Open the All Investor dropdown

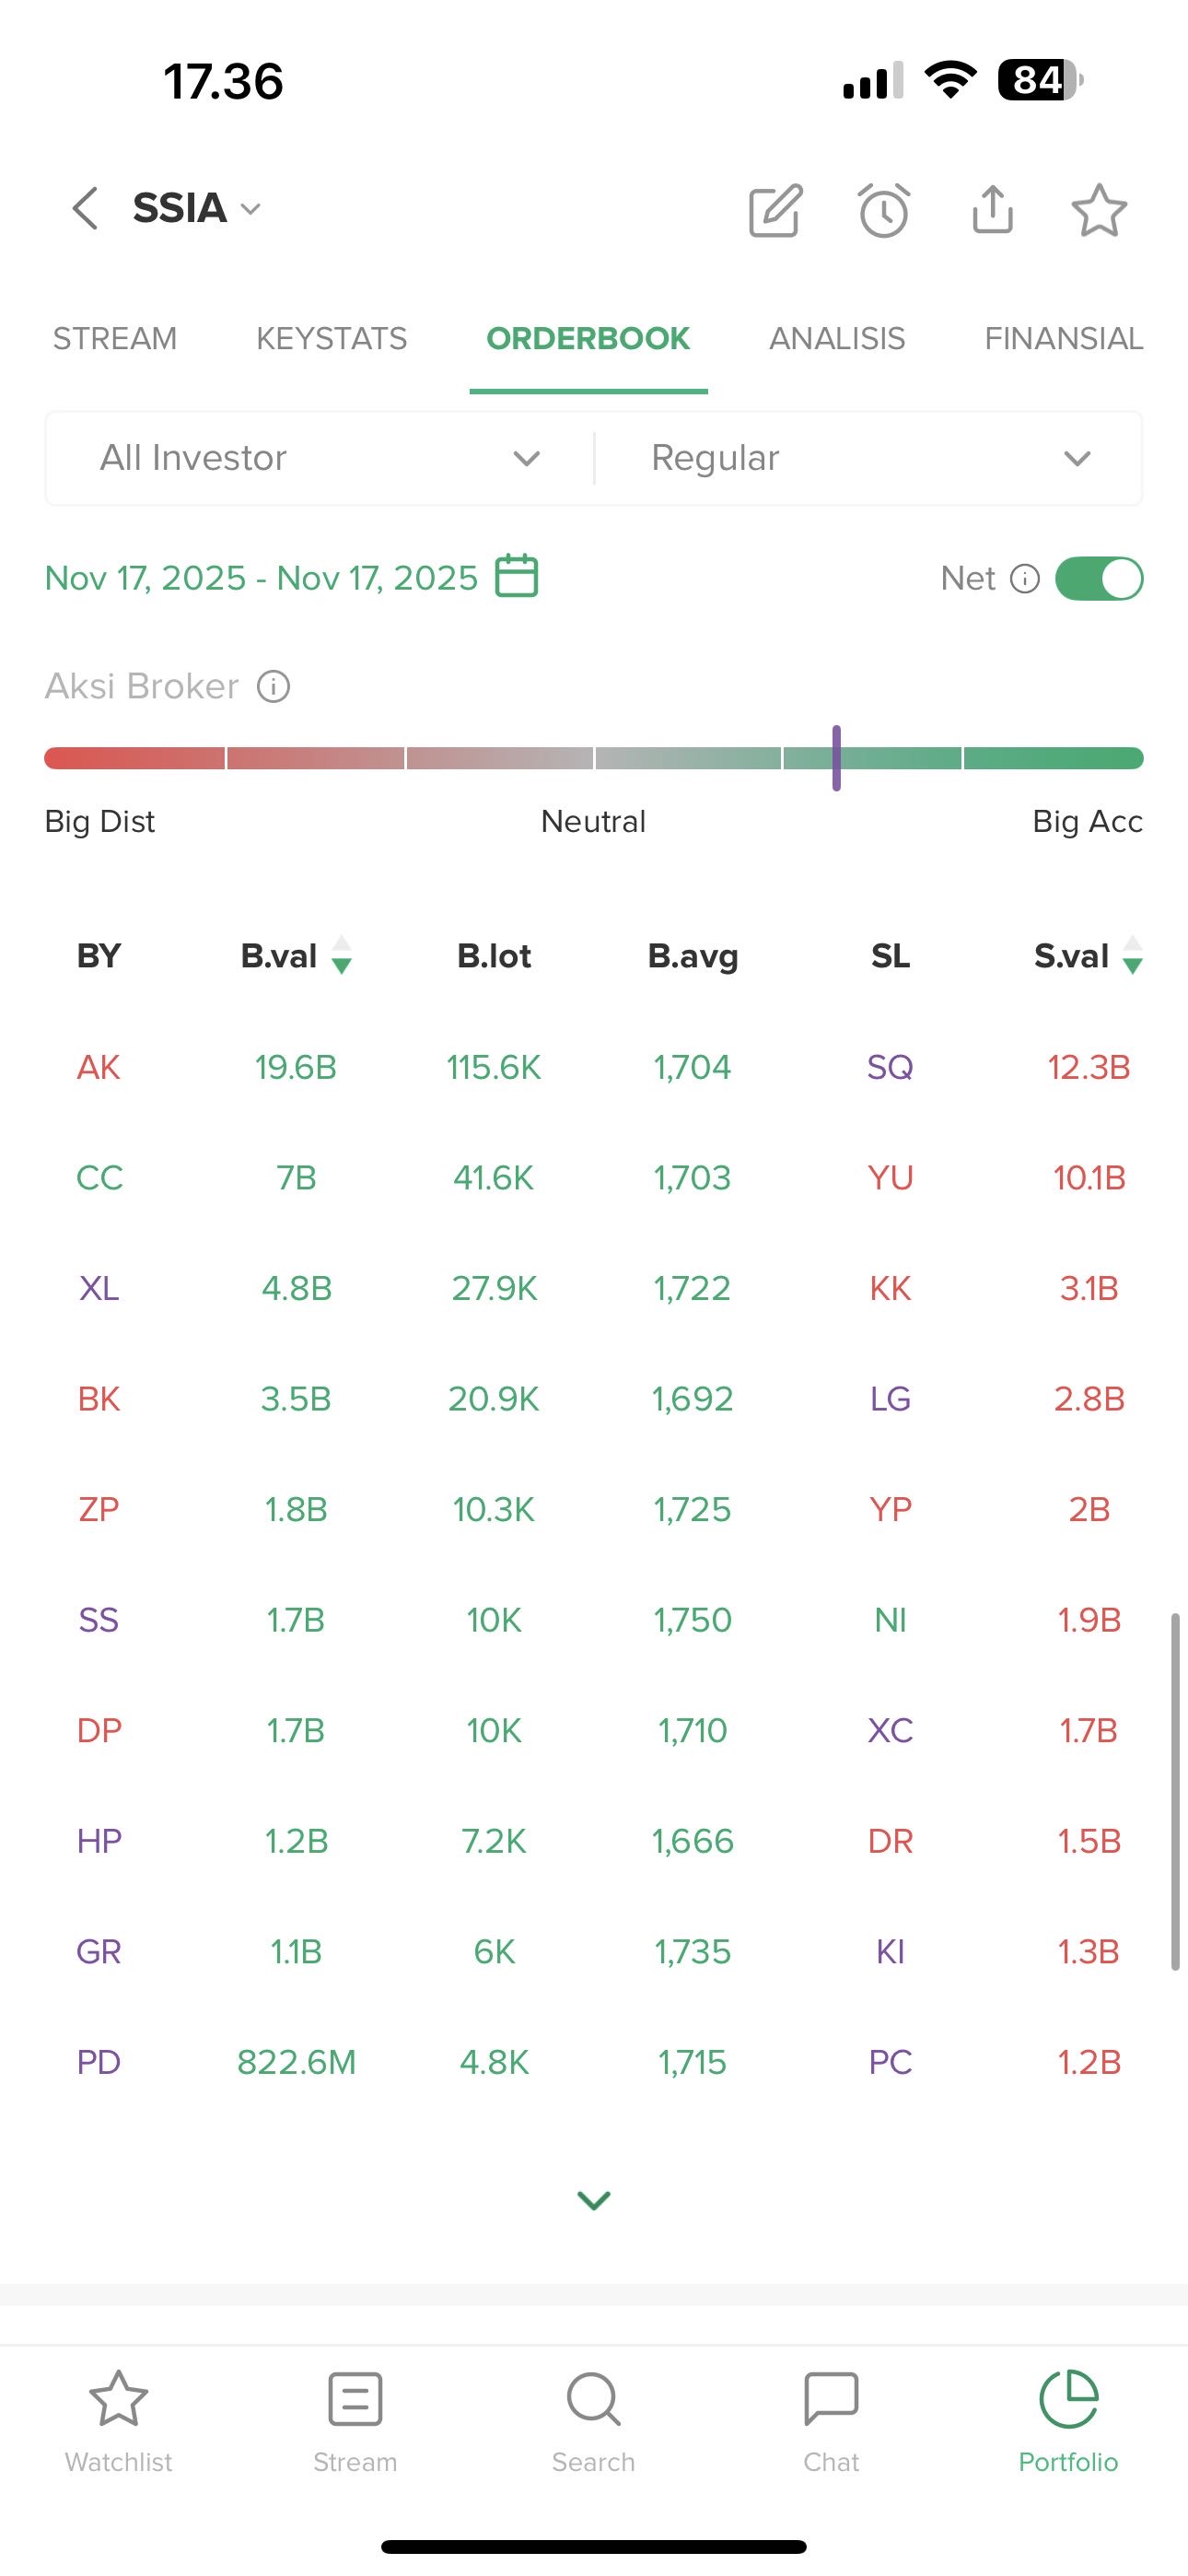point(320,458)
